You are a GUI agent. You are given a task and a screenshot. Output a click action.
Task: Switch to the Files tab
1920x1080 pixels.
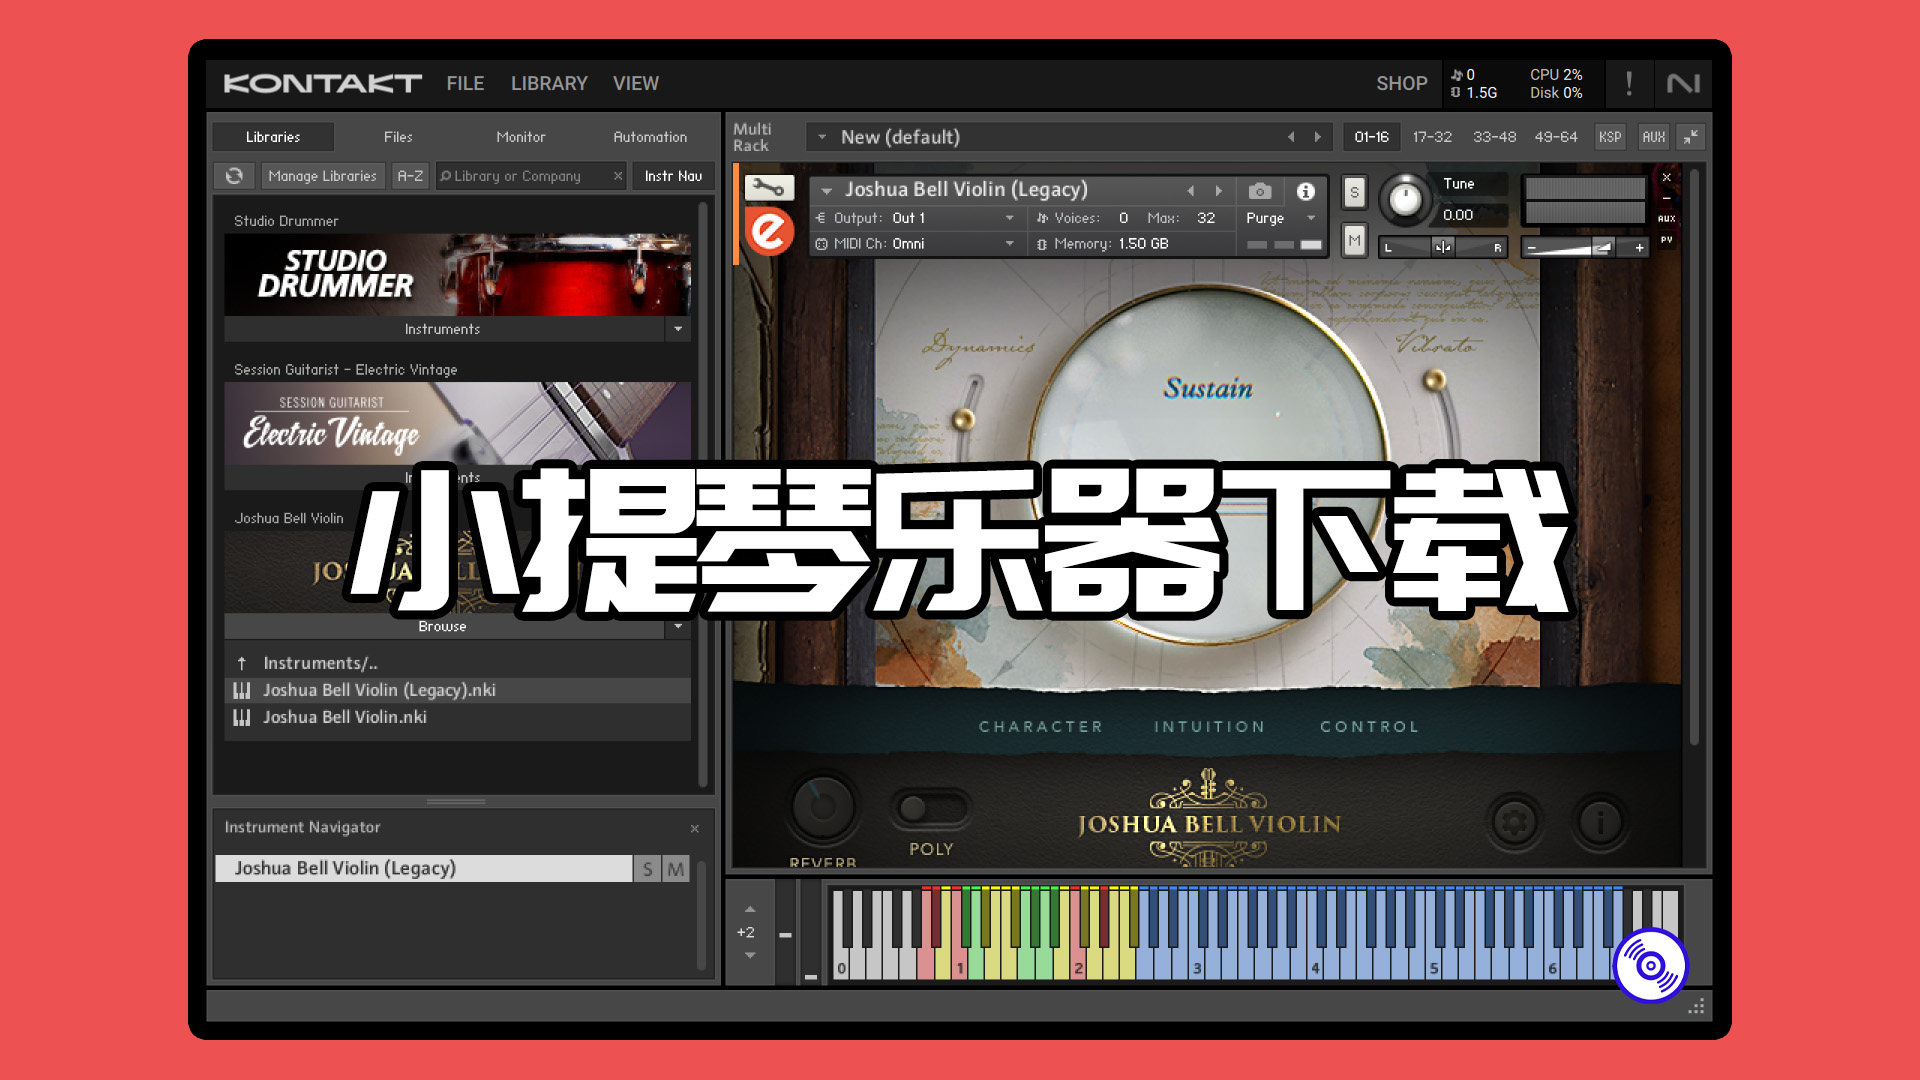pyautogui.click(x=398, y=137)
